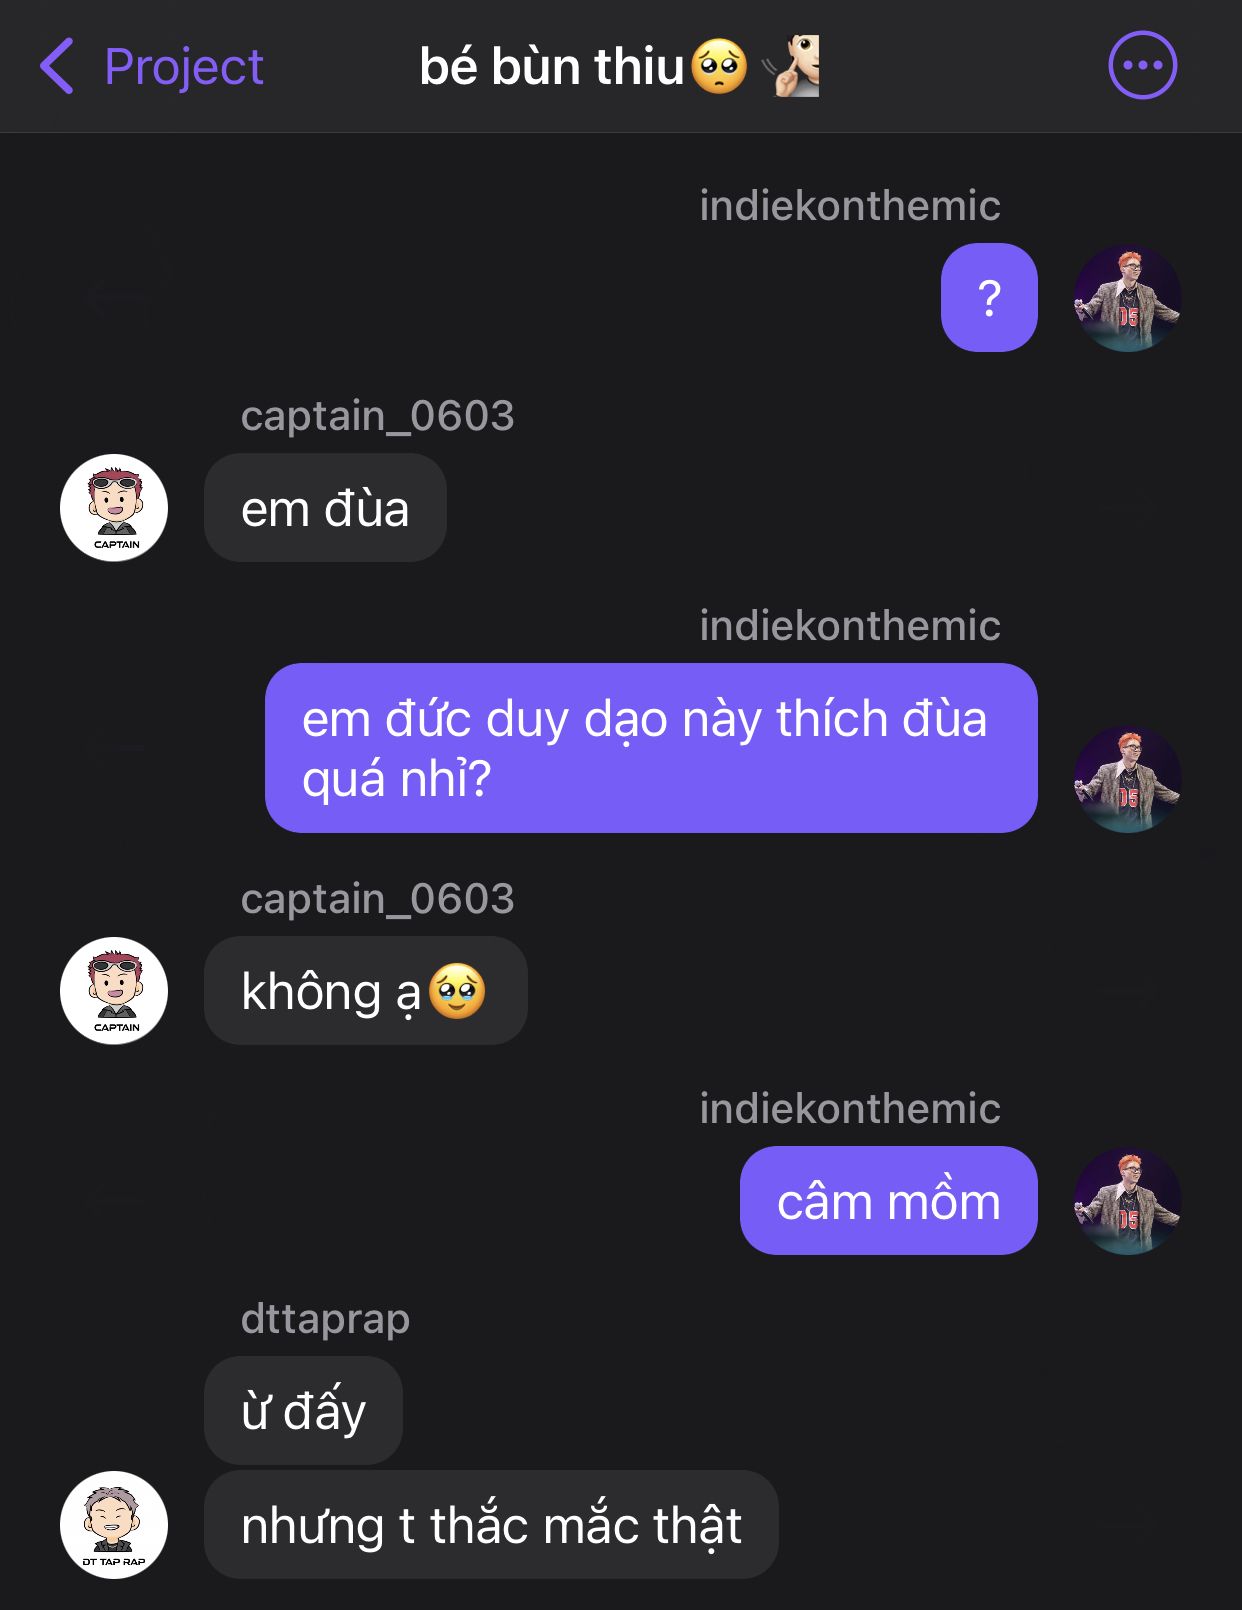Image resolution: width=1242 pixels, height=1610 pixels.
Task: Tap the dttaprap username label
Action: (325, 1318)
